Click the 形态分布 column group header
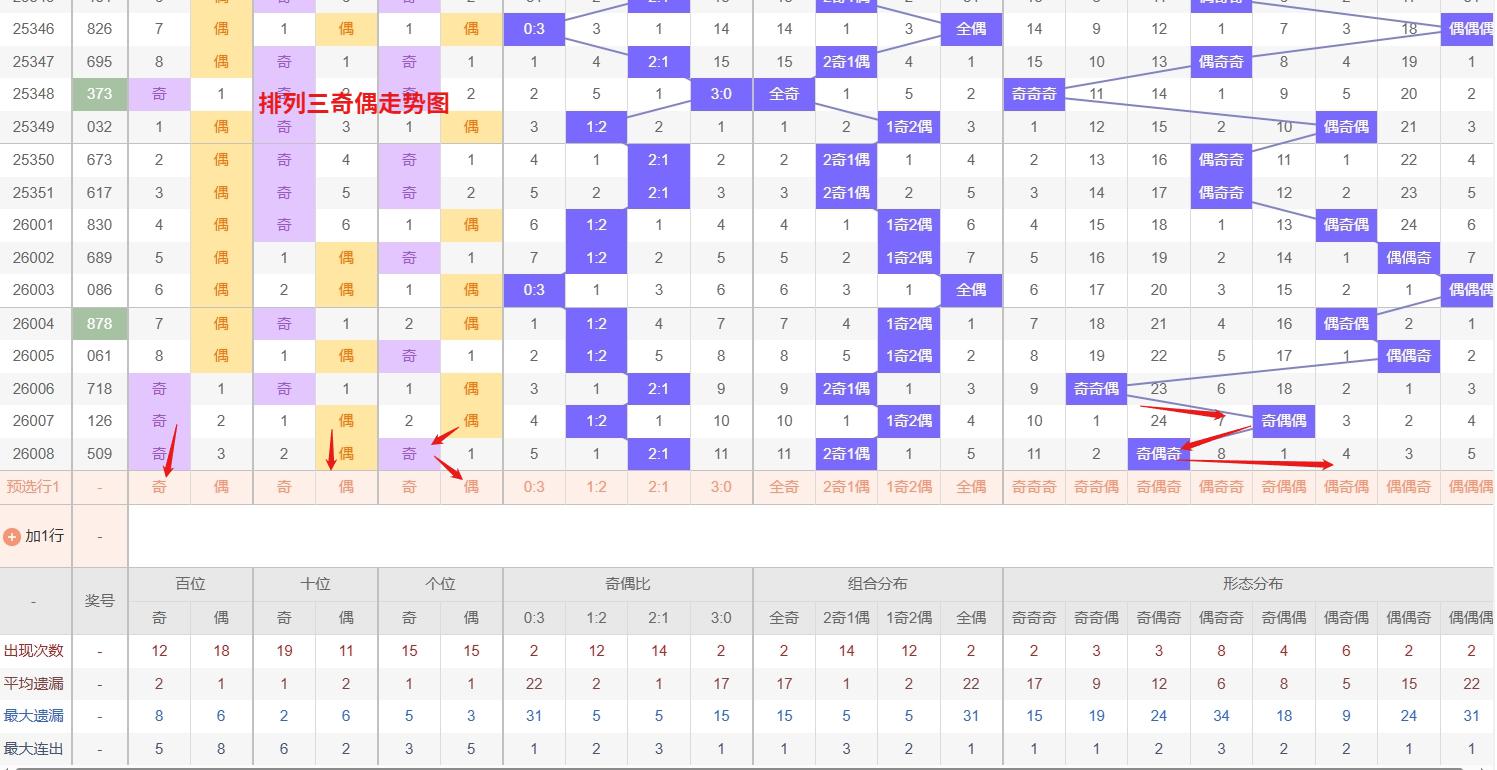1497x770 pixels. point(1252,584)
